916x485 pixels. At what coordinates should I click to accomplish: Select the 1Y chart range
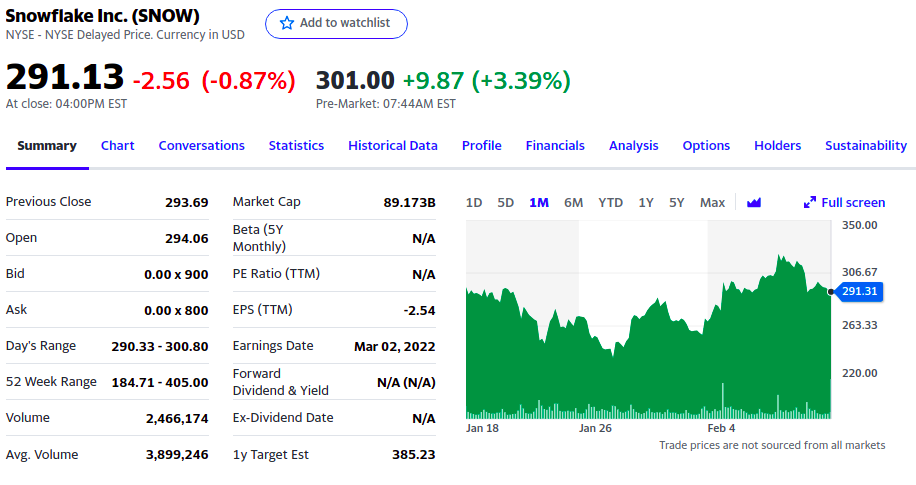[646, 203]
